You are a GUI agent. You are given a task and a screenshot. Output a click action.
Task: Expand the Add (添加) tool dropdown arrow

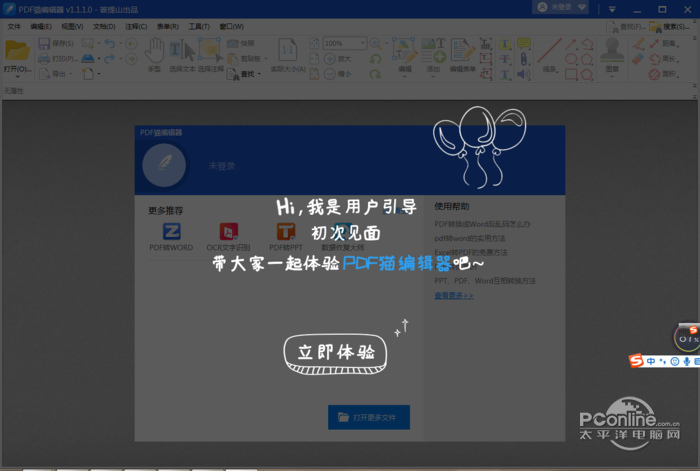click(x=433, y=77)
